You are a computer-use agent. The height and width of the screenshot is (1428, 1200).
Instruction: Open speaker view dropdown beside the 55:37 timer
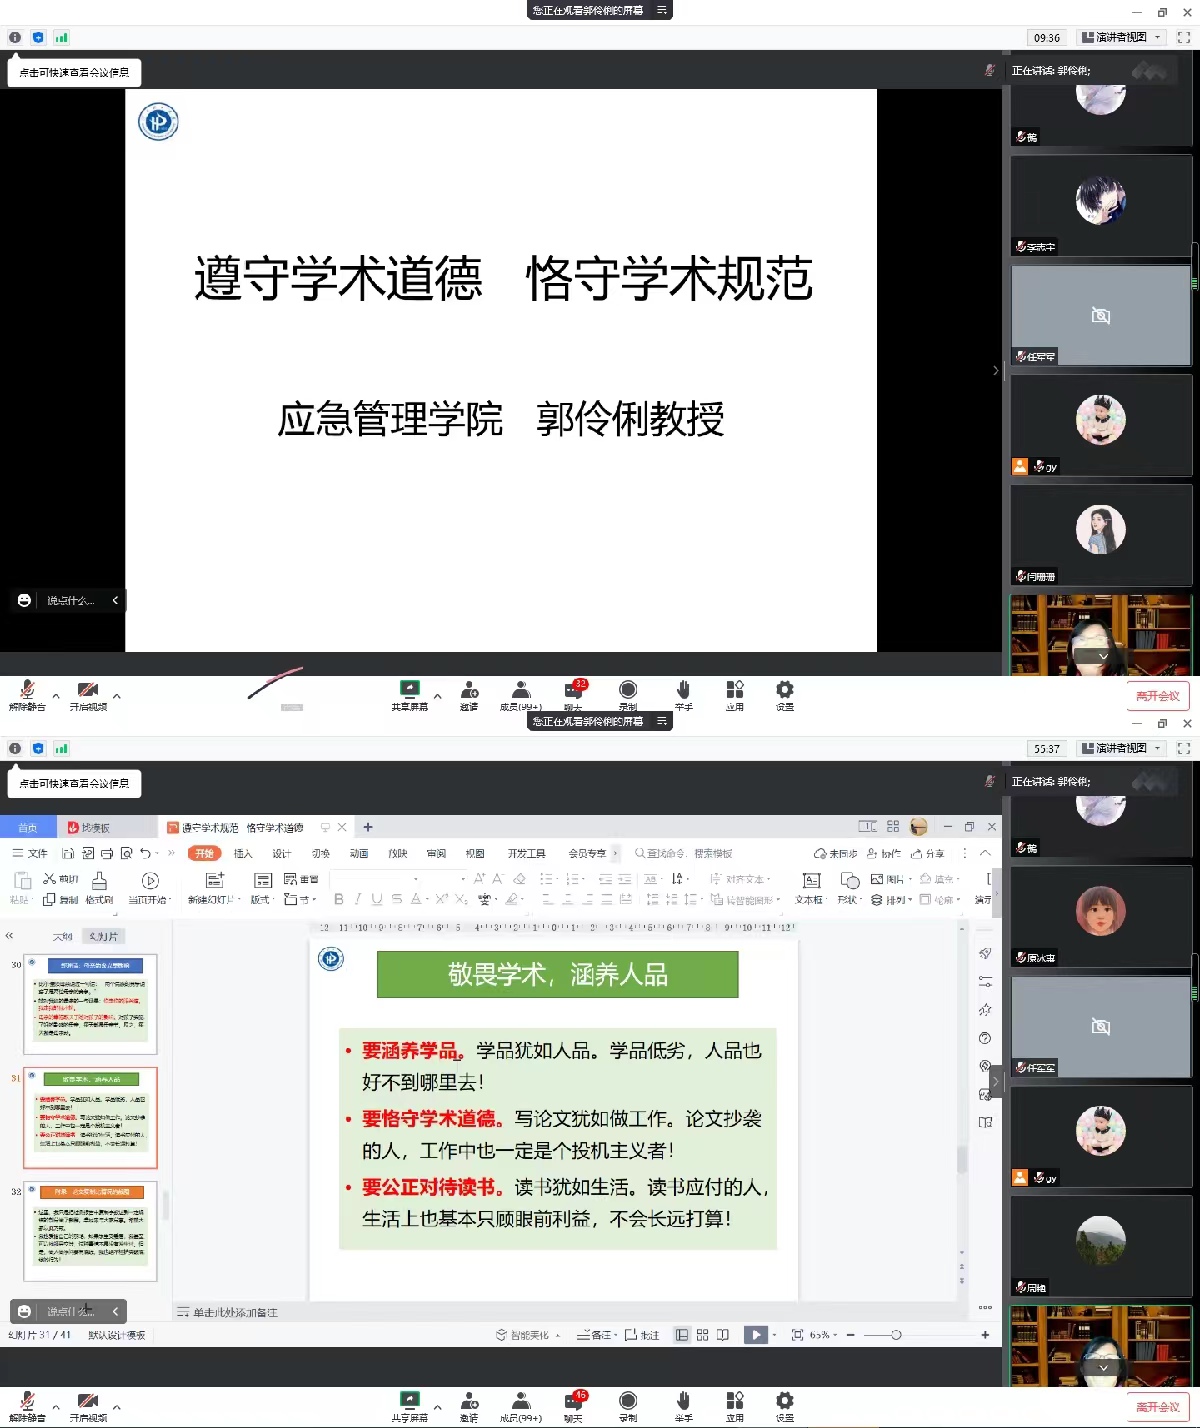[x=1124, y=748]
